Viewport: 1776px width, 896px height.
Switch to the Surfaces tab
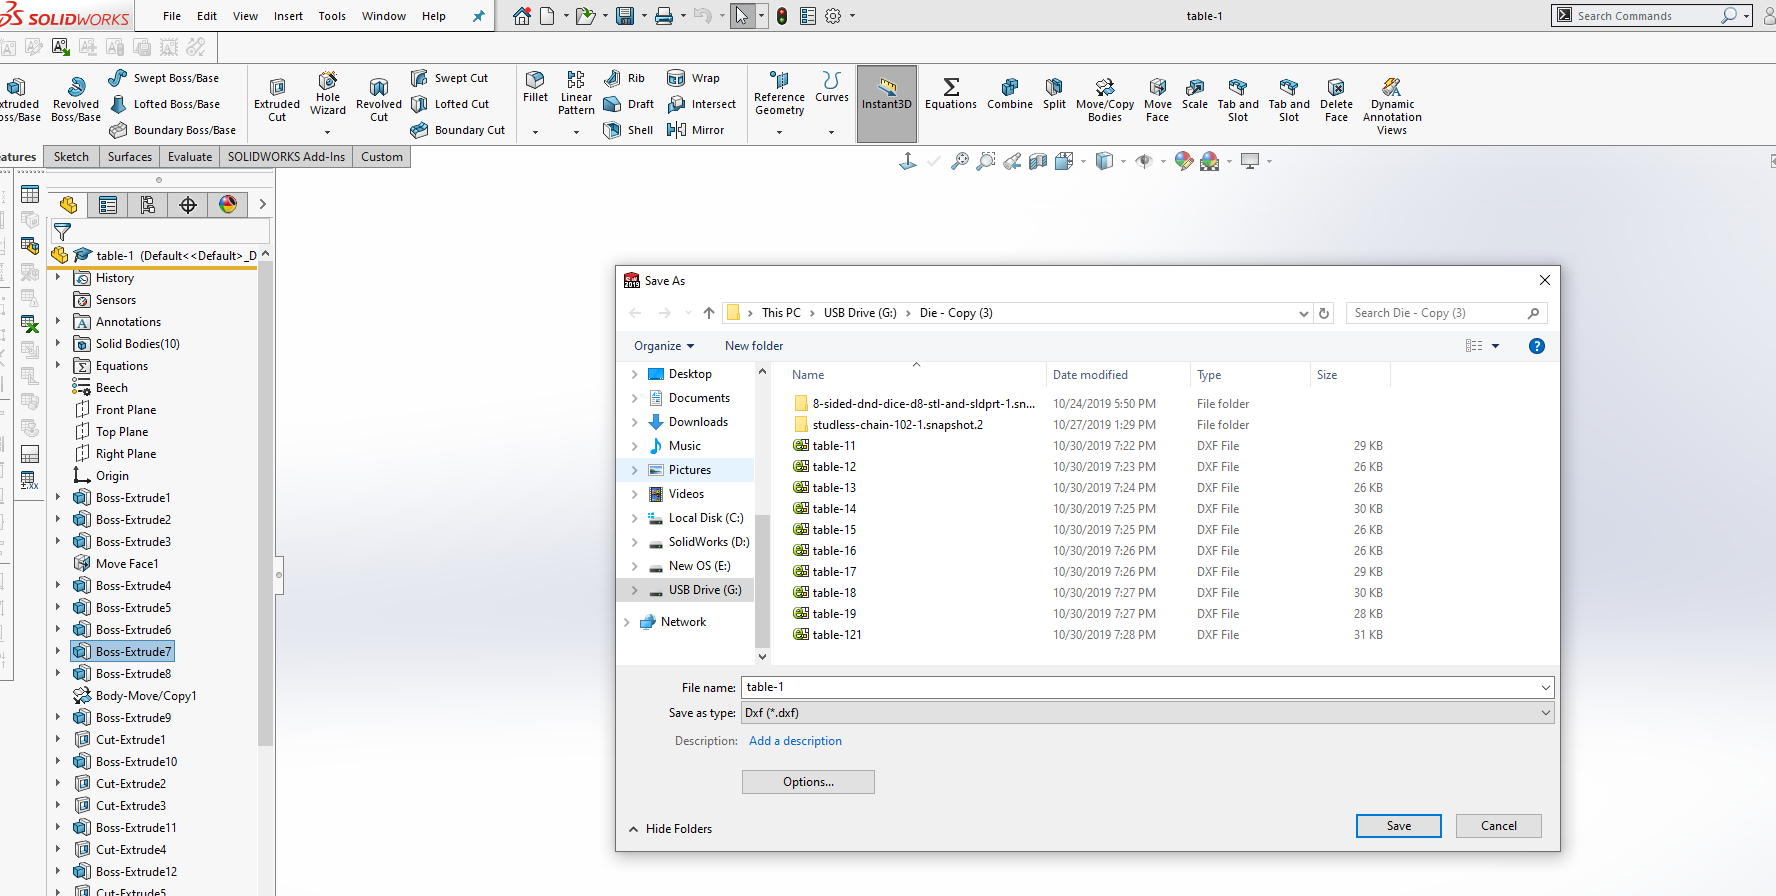click(x=130, y=157)
